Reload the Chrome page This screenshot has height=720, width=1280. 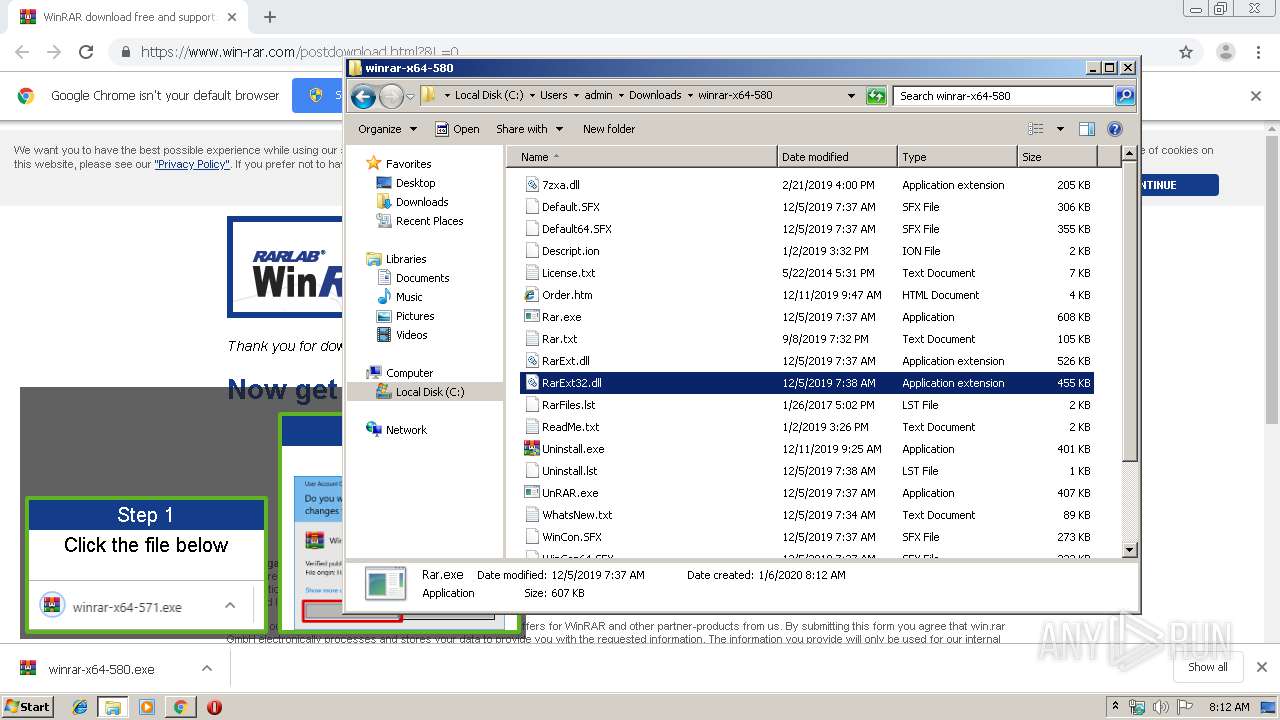pyautogui.click(x=86, y=52)
